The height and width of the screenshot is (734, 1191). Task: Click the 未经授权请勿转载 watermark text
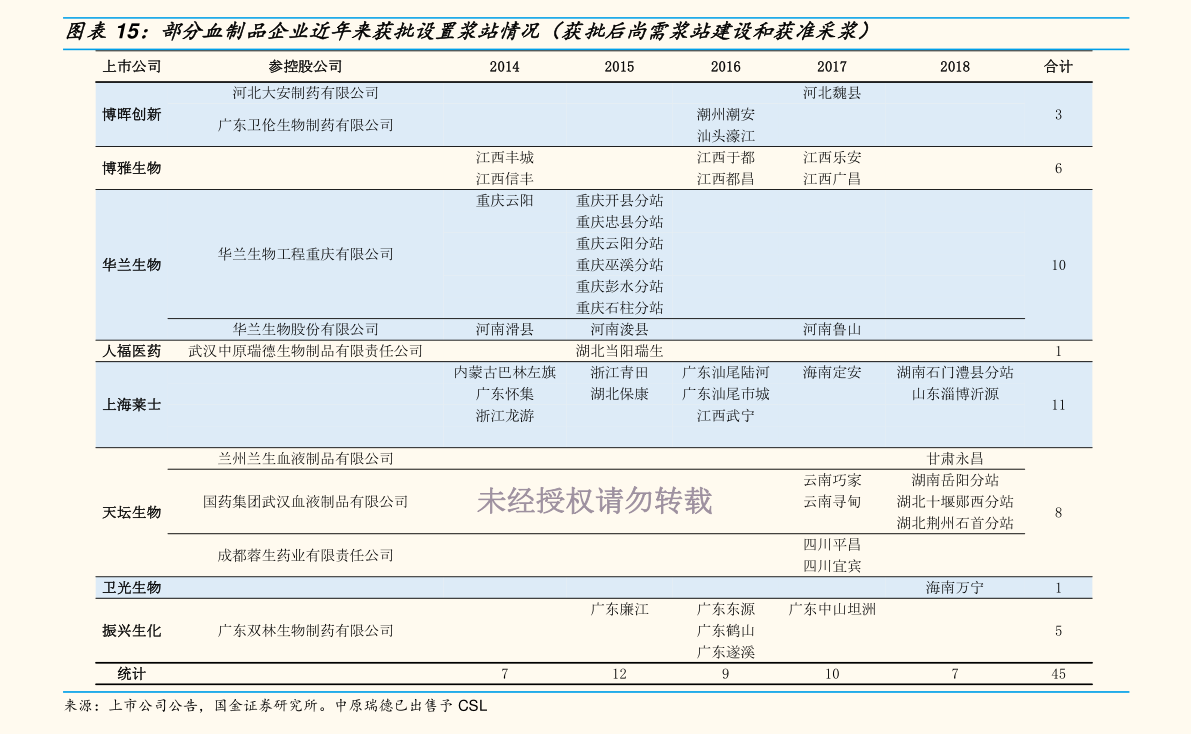point(595,501)
